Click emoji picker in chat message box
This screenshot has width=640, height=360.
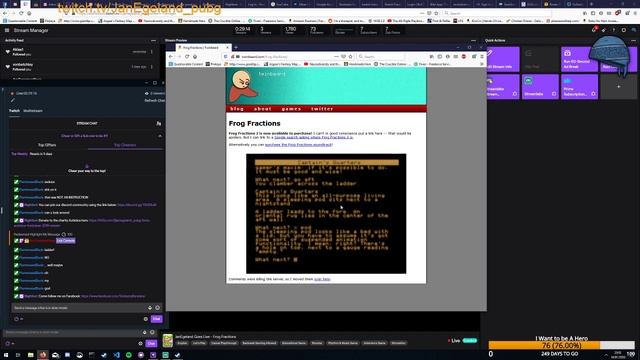click(x=158, y=308)
